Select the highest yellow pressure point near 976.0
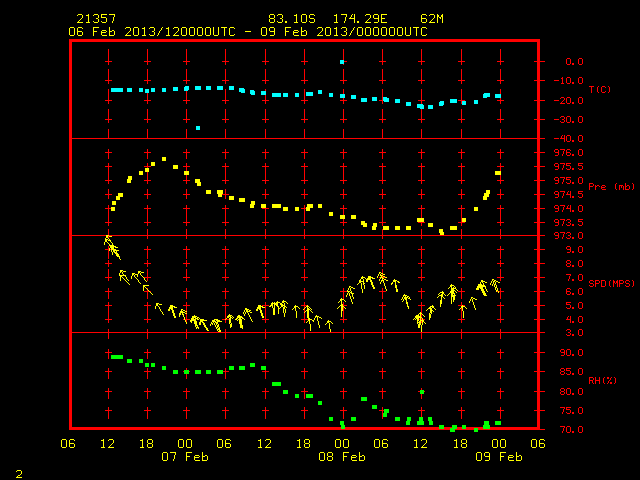The width and height of the screenshot is (640, 480). 164,159
